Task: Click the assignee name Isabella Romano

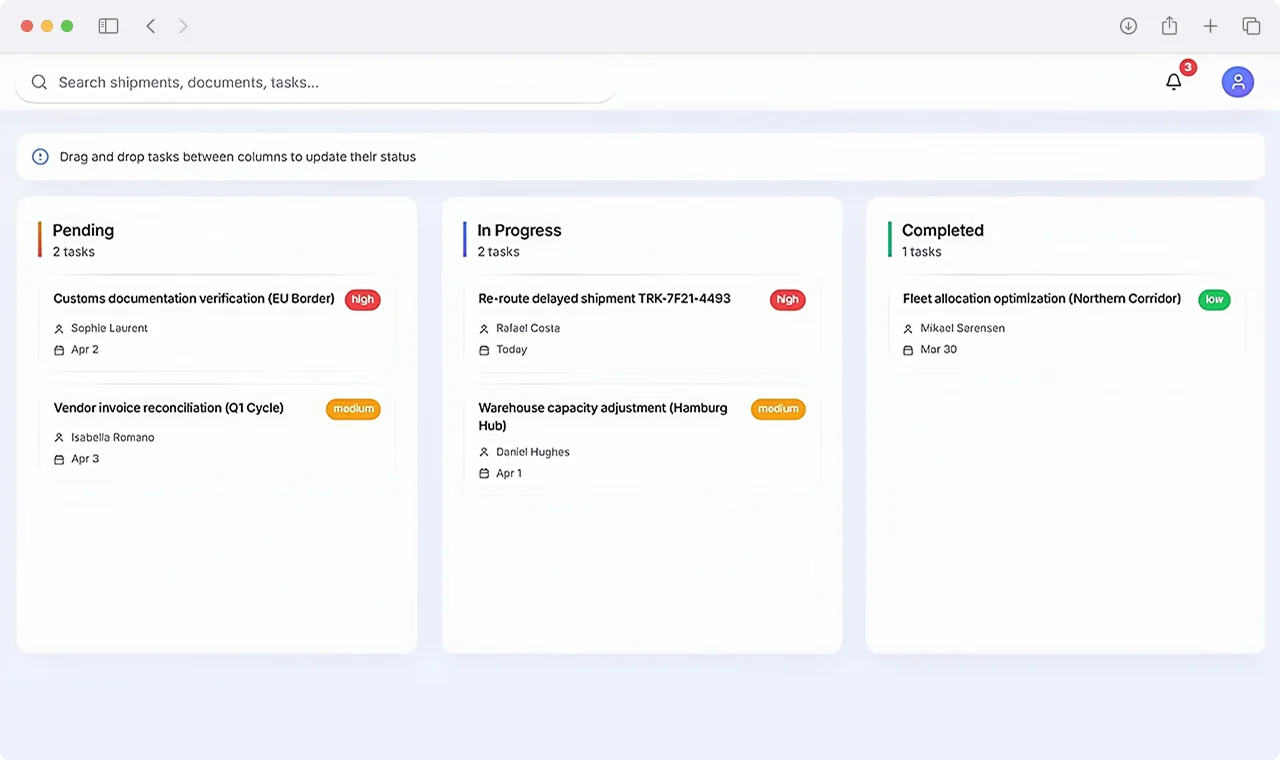Action: [x=113, y=437]
